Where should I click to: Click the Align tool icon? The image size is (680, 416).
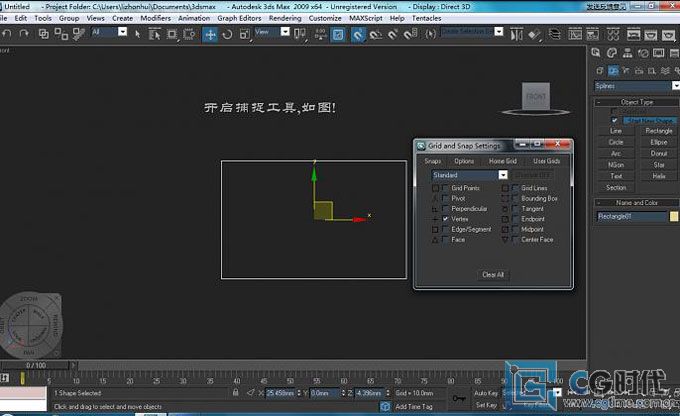[x=534, y=34]
